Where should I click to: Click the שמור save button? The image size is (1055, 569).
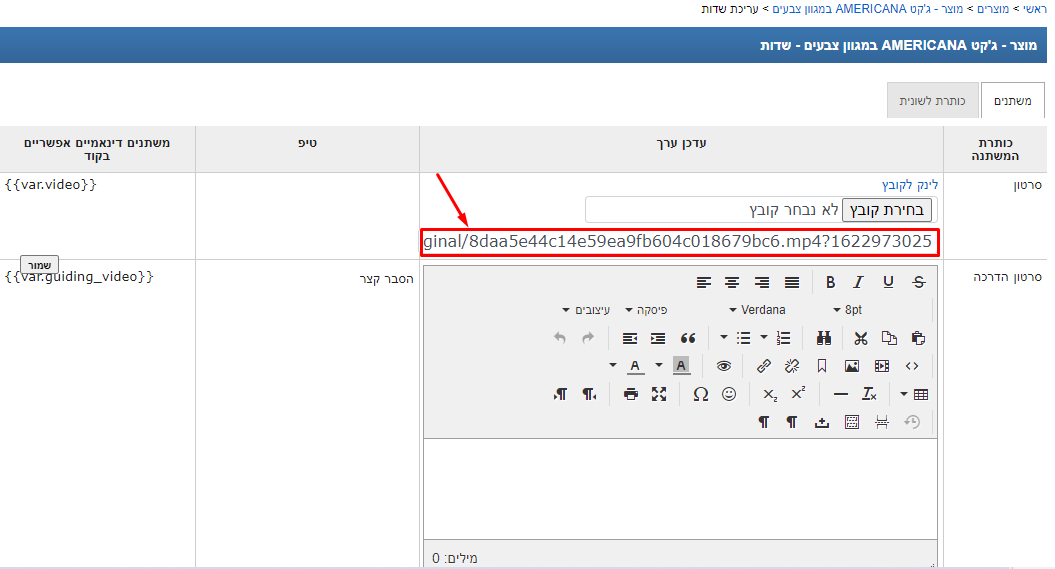click(x=39, y=265)
